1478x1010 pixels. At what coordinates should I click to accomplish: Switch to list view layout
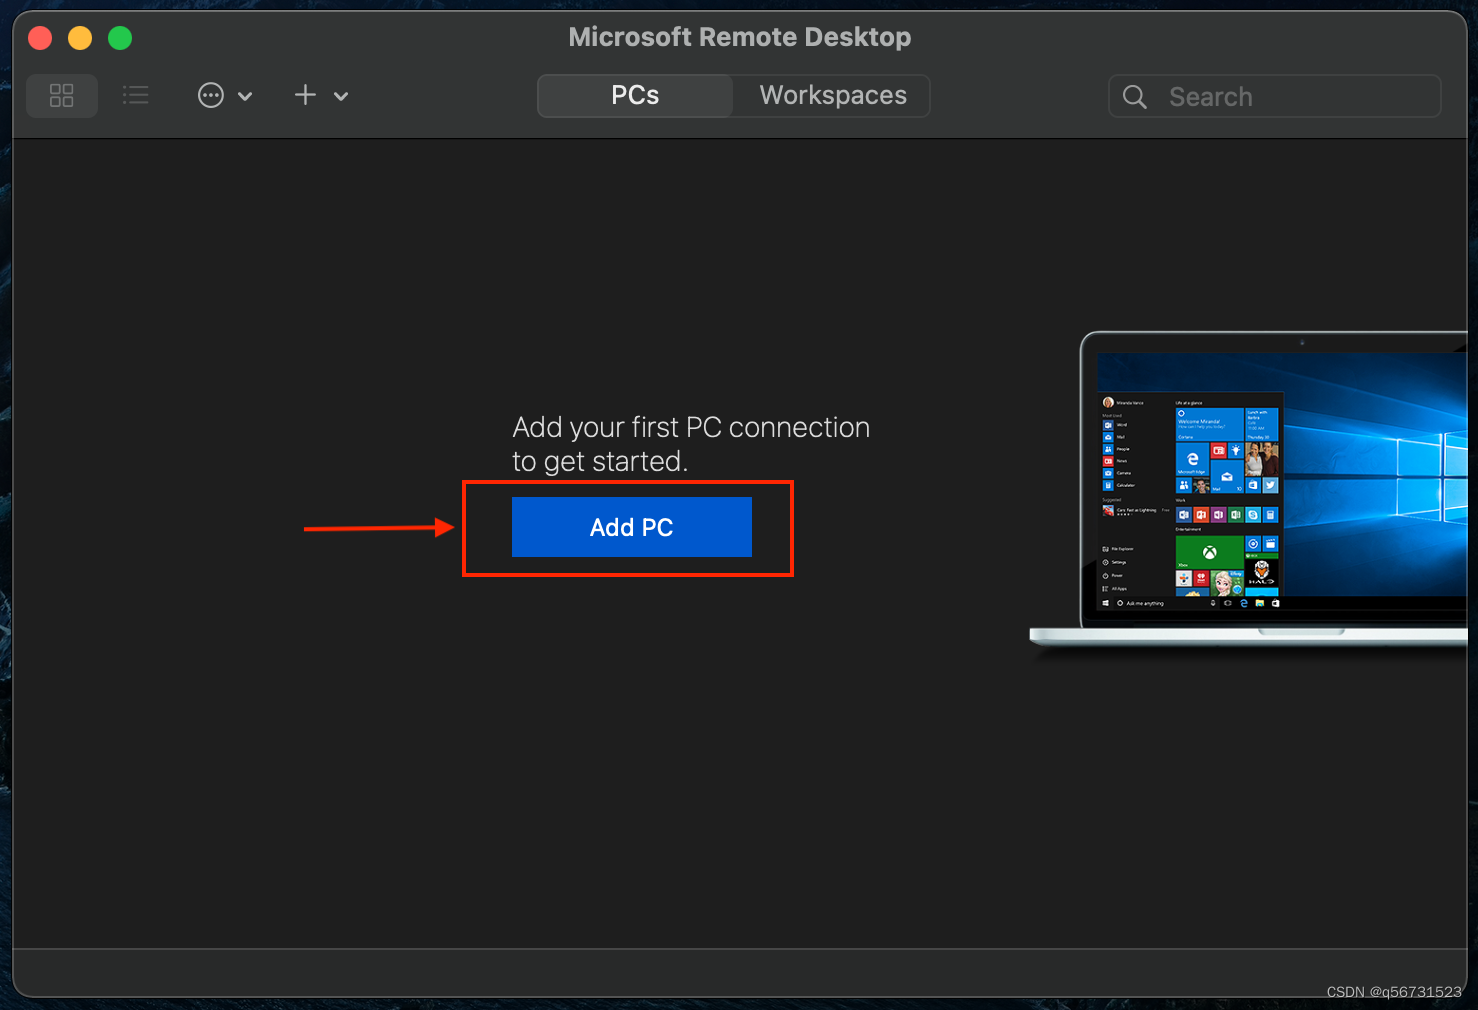click(x=136, y=96)
